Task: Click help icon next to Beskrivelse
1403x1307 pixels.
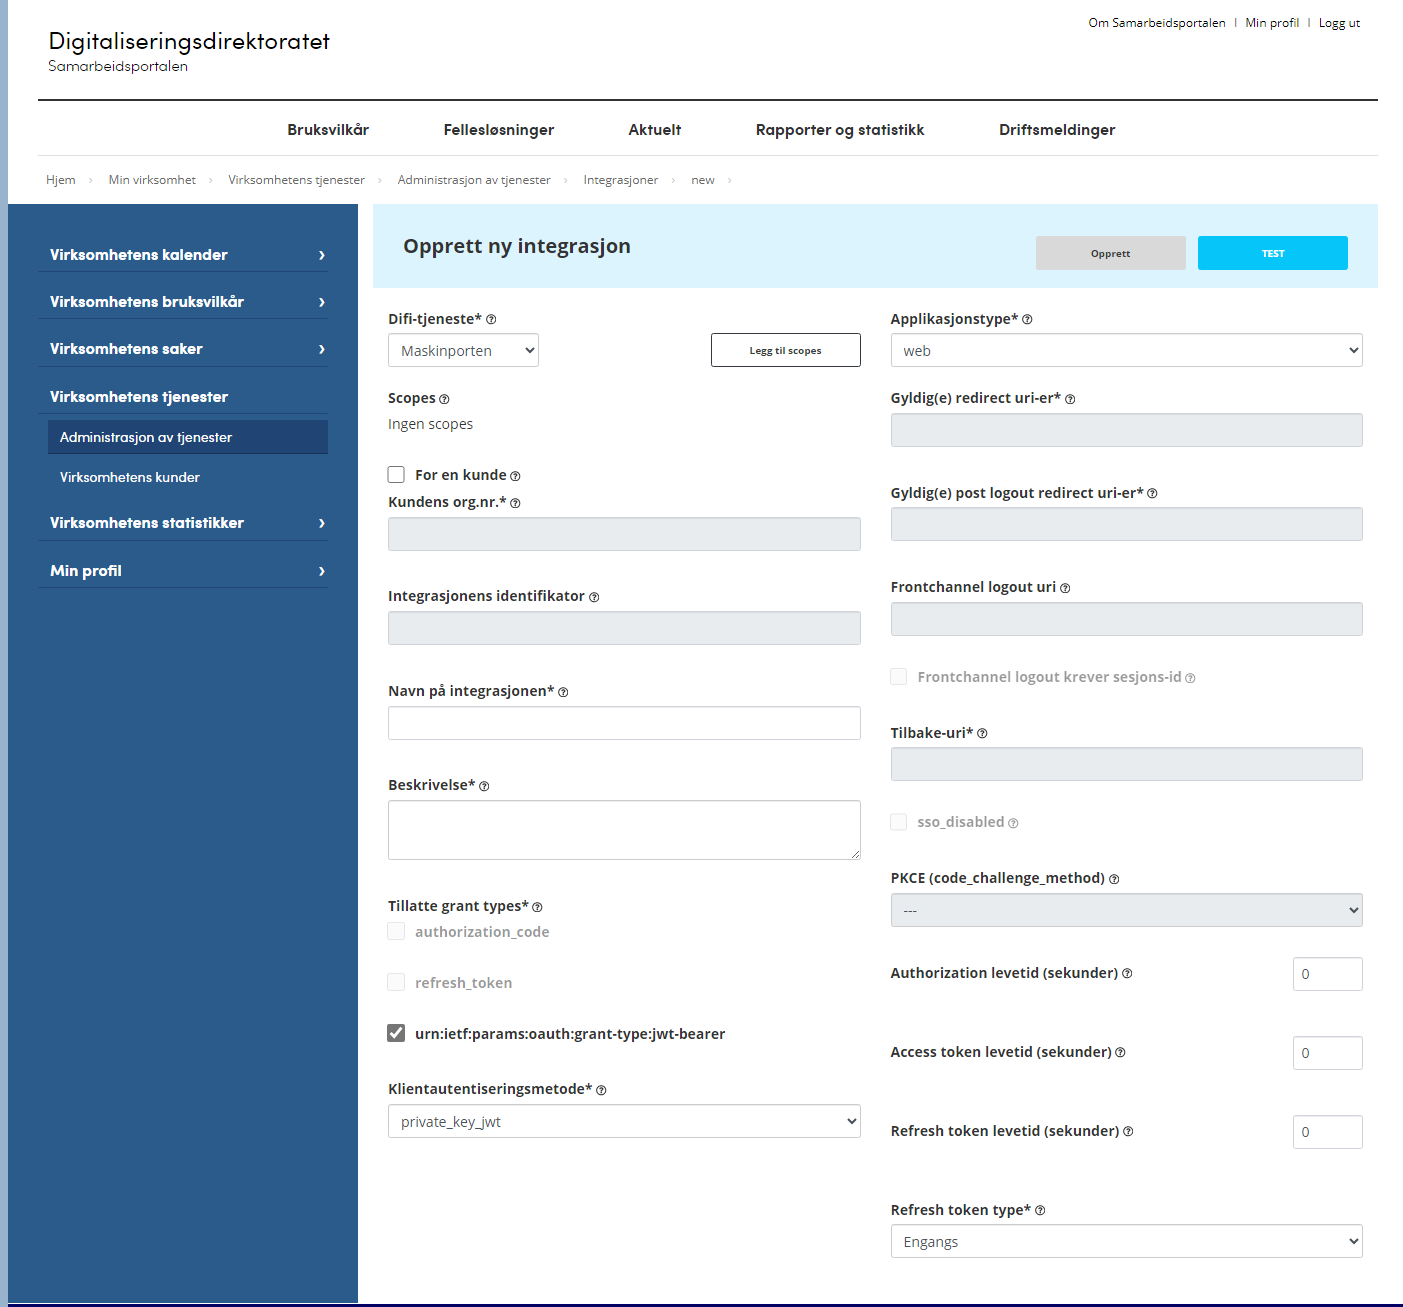Action: pos(484,786)
